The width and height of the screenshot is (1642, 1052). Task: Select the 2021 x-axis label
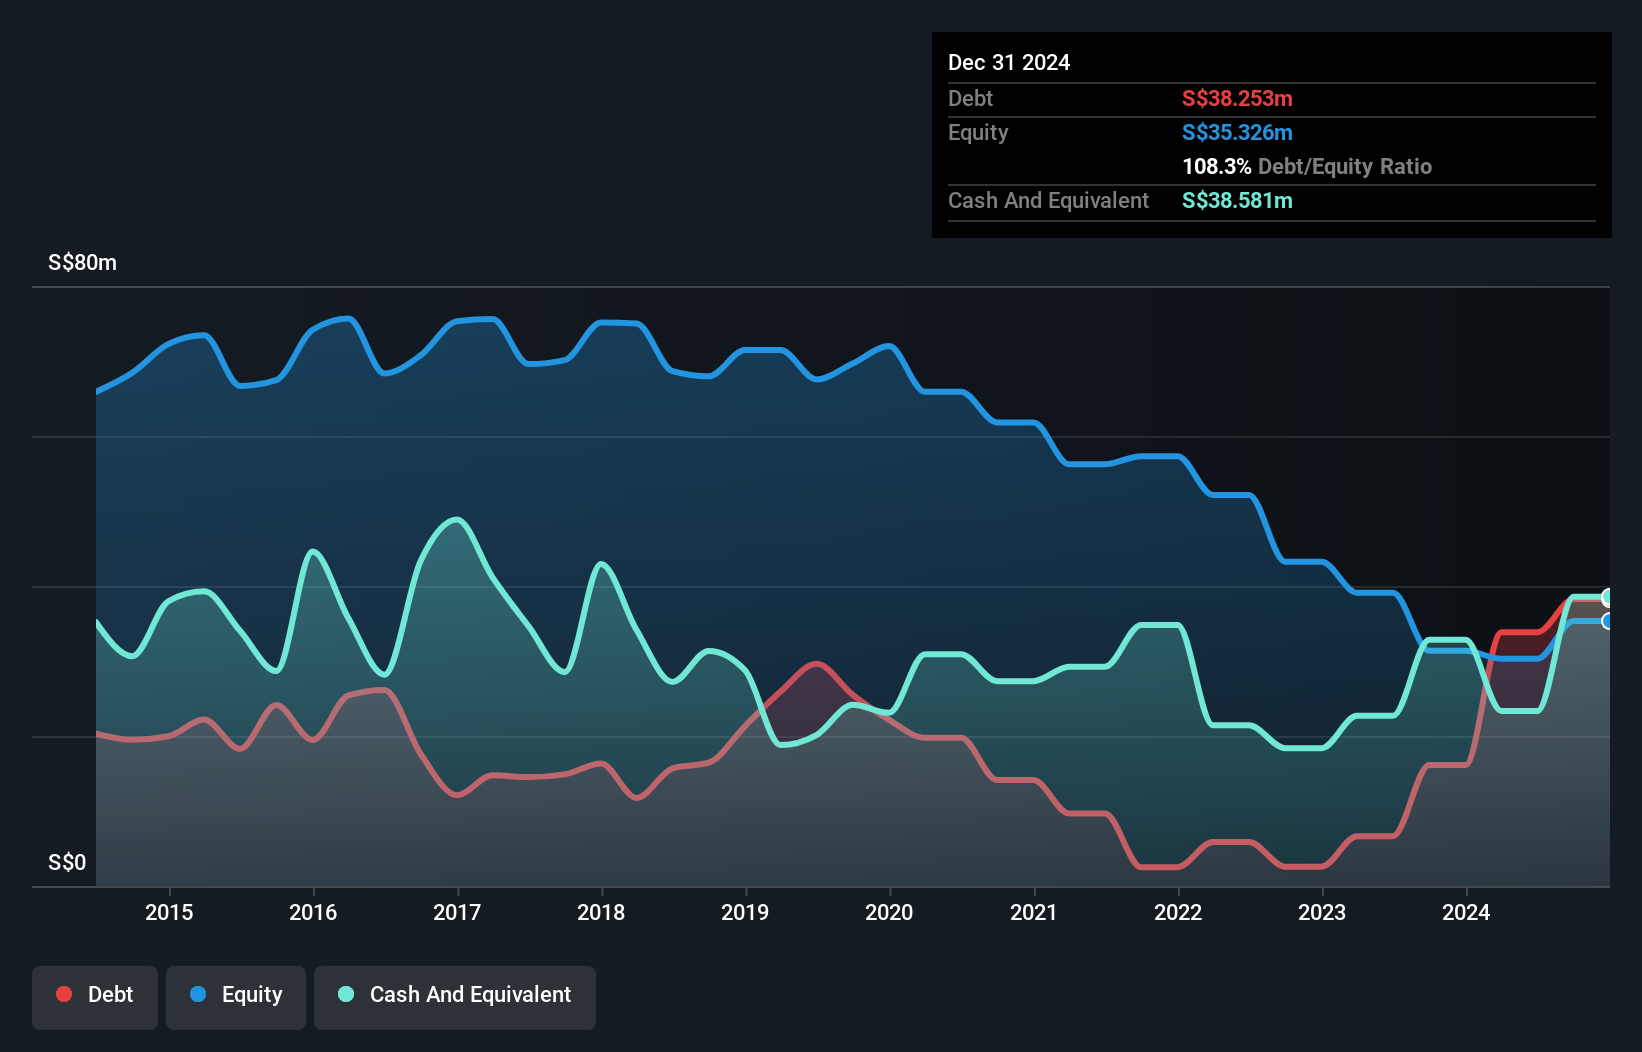pyautogui.click(x=1033, y=912)
